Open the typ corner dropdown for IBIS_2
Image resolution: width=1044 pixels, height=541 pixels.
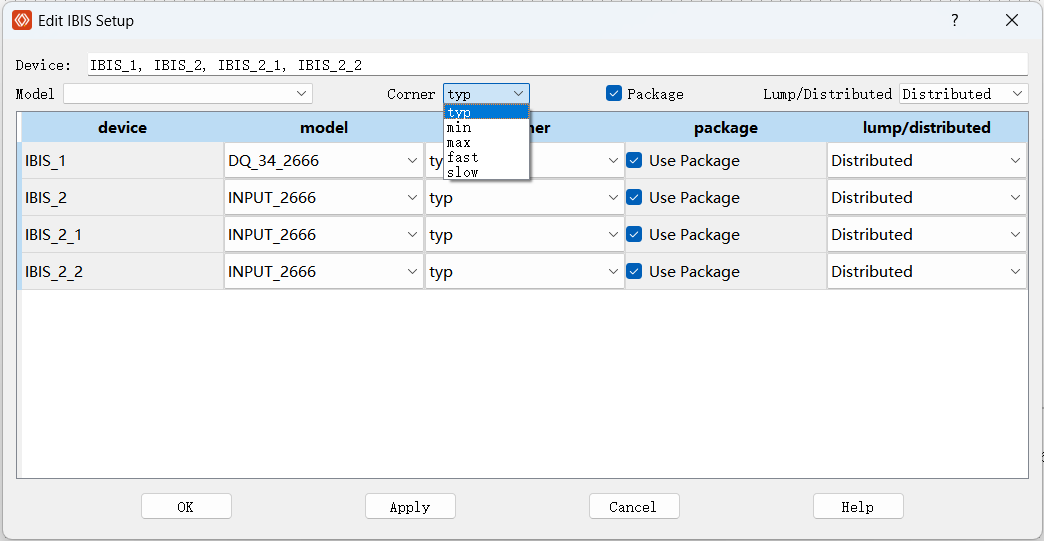[x=525, y=198]
